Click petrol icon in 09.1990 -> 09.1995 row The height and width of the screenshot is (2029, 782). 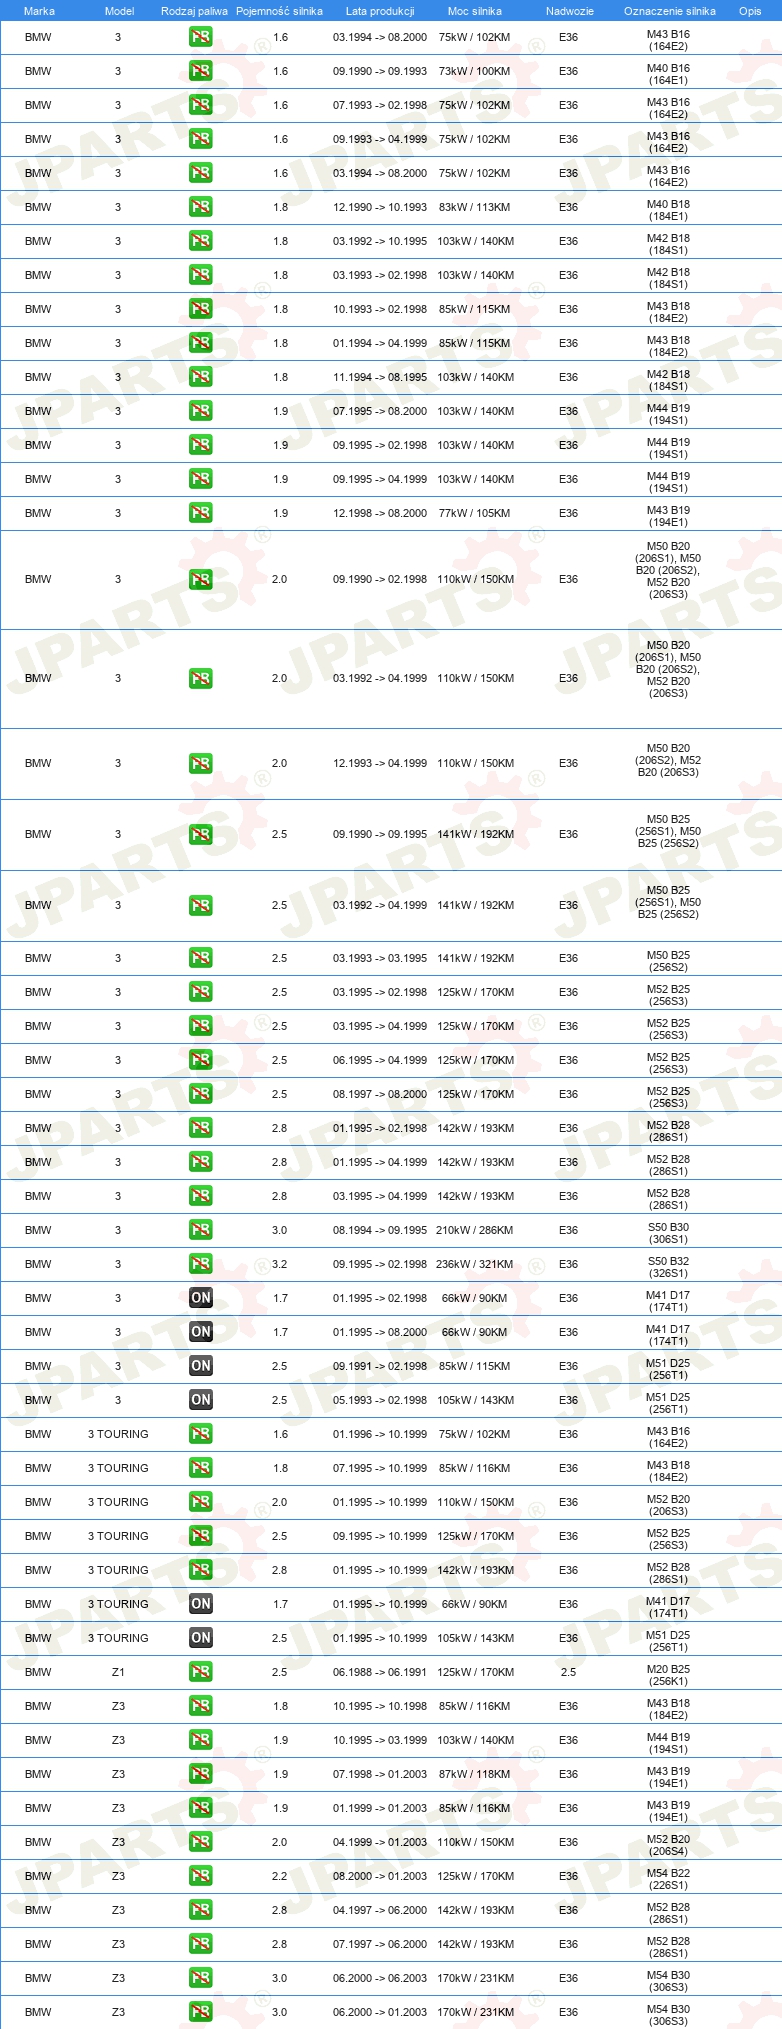(x=201, y=834)
